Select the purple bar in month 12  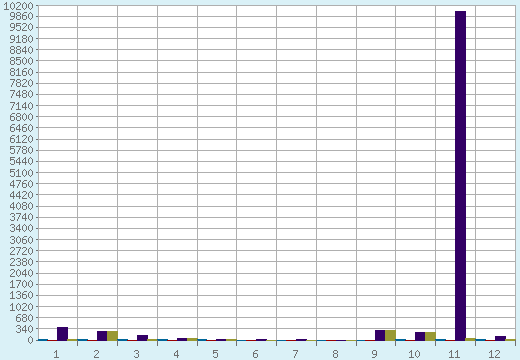[x=500, y=338]
